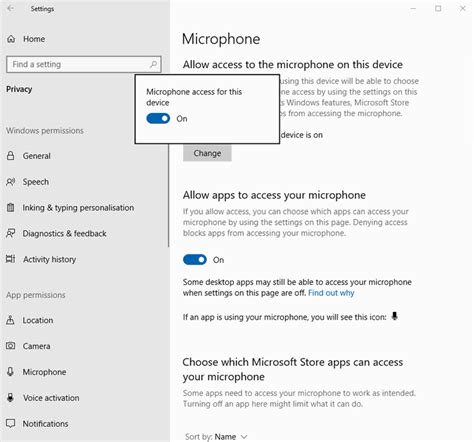
Task: Click the search magnifier icon in Find a setting
Action: point(153,64)
